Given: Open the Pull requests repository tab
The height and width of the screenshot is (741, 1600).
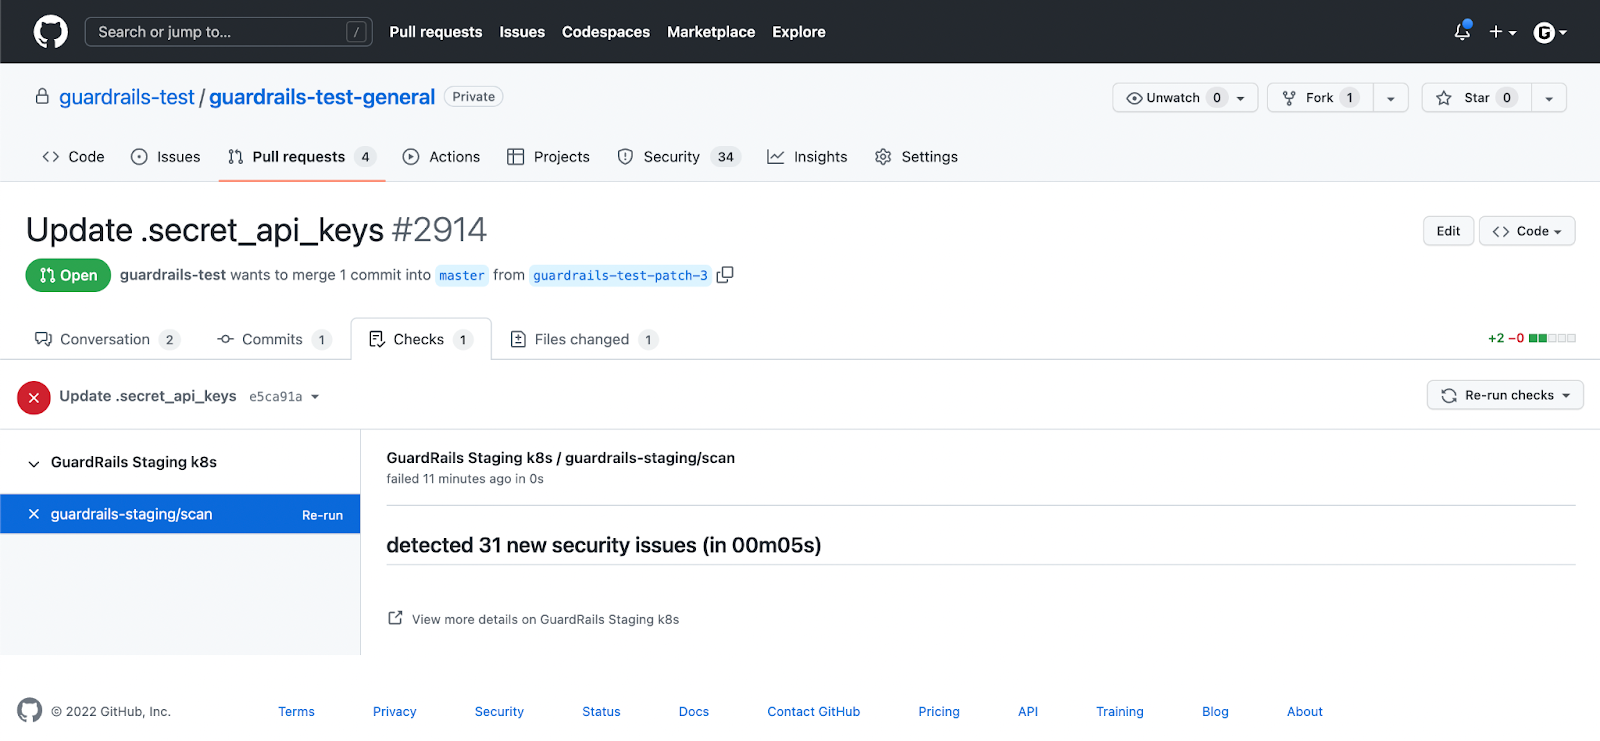Looking at the screenshot, I should [x=302, y=157].
